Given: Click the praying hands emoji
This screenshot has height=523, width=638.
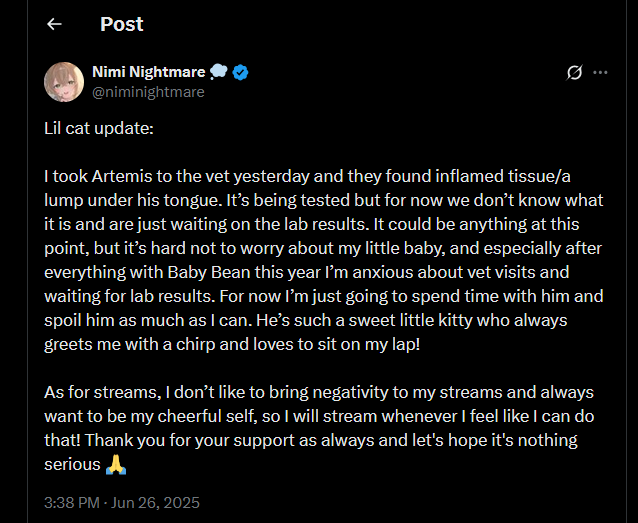Looking at the screenshot, I should coord(117,464).
